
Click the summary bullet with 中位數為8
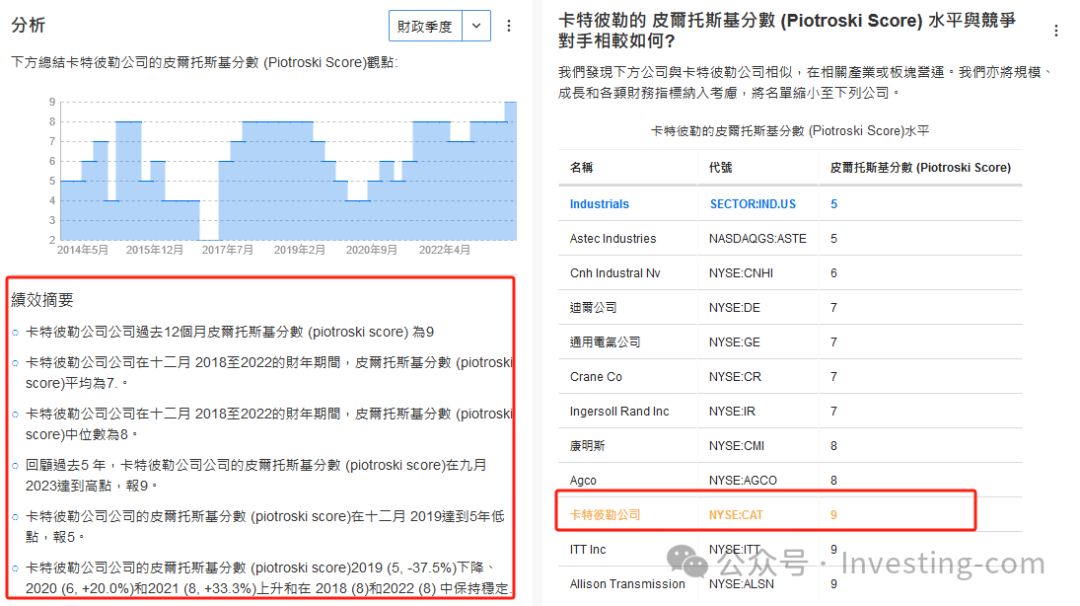(x=269, y=424)
